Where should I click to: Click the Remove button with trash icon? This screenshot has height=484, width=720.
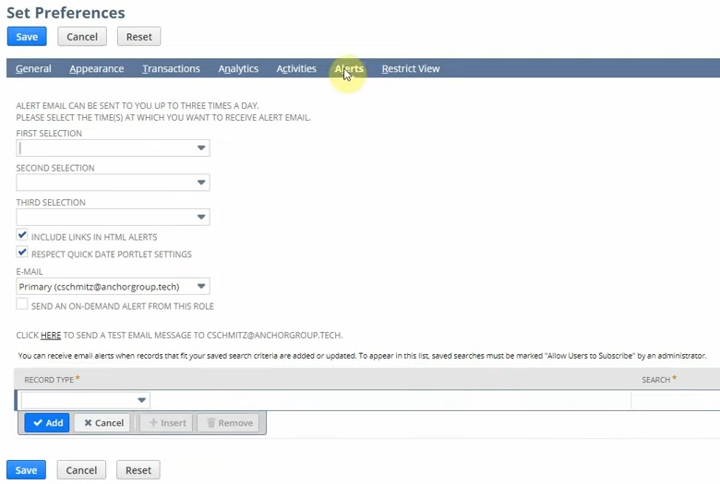229,423
